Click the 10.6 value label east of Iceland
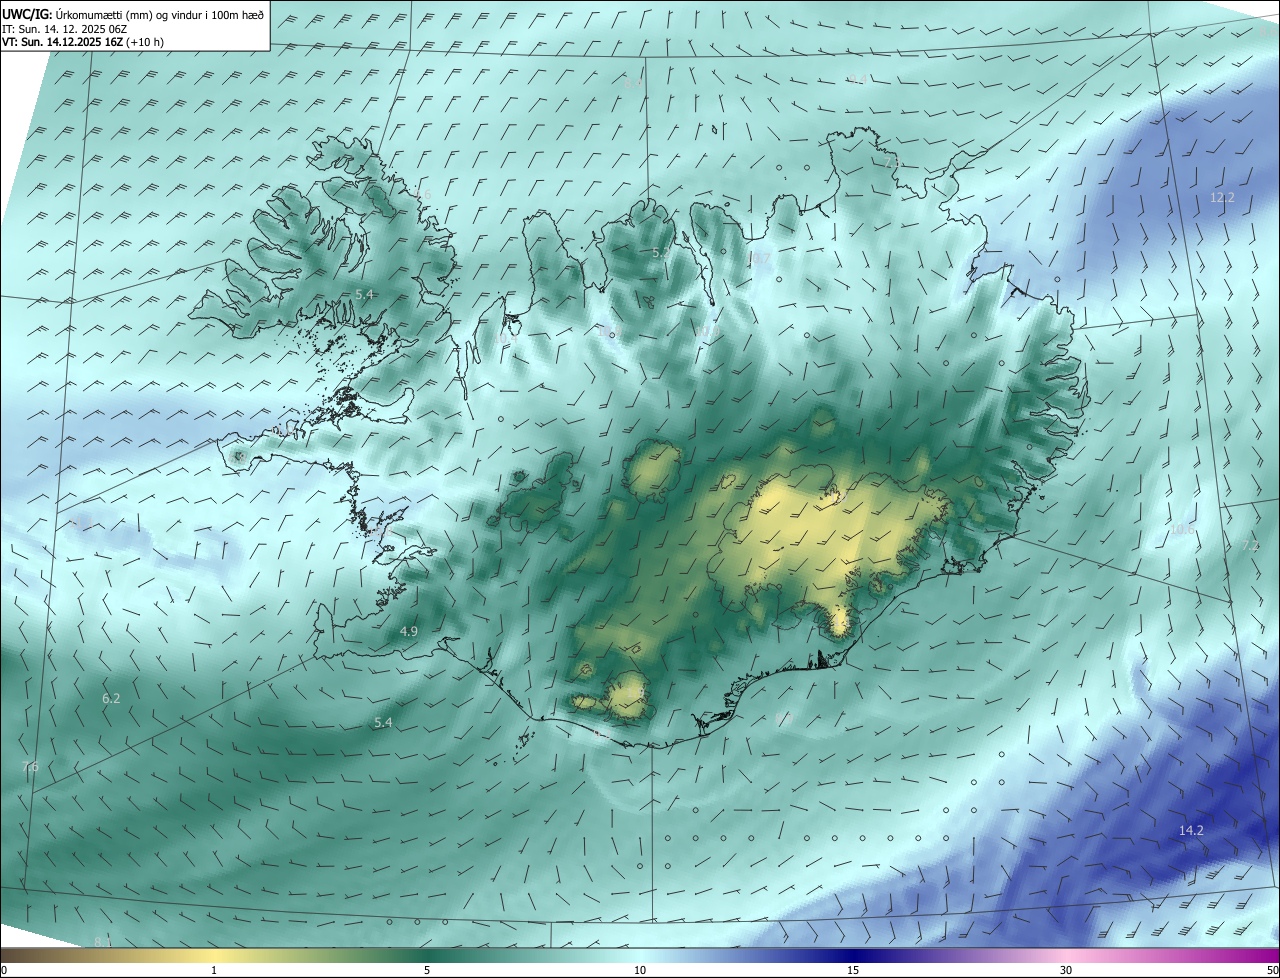The height and width of the screenshot is (978, 1280). pyautogui.click(x=1183, y=529)
